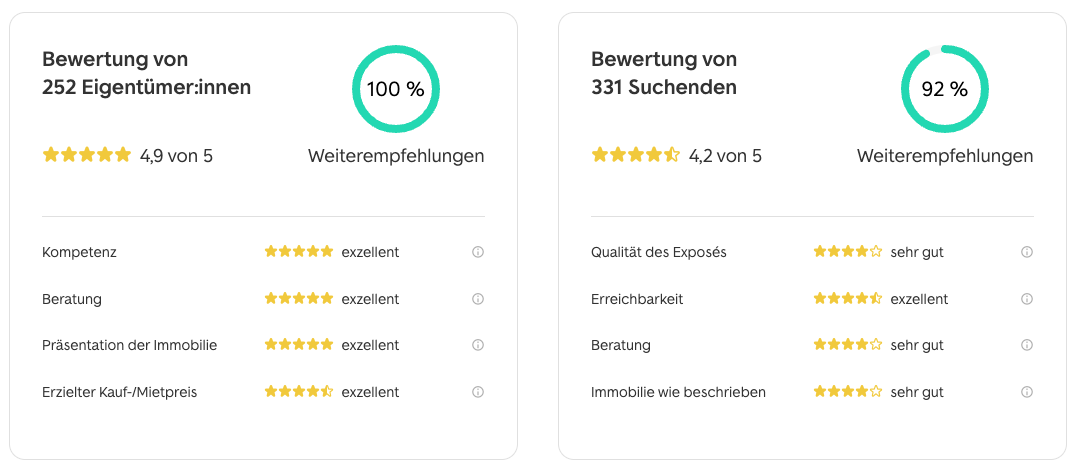
Task: Click the Erzielter Kauf-/Mietpreis label
Action: pos(120,392)
